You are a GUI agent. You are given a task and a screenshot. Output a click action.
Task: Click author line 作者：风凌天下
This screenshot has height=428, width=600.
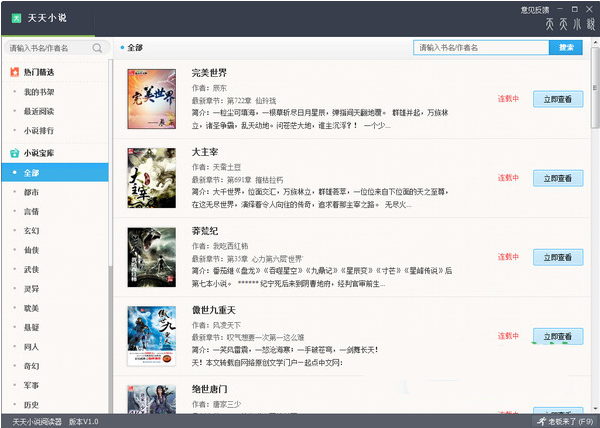coord(216,325)
